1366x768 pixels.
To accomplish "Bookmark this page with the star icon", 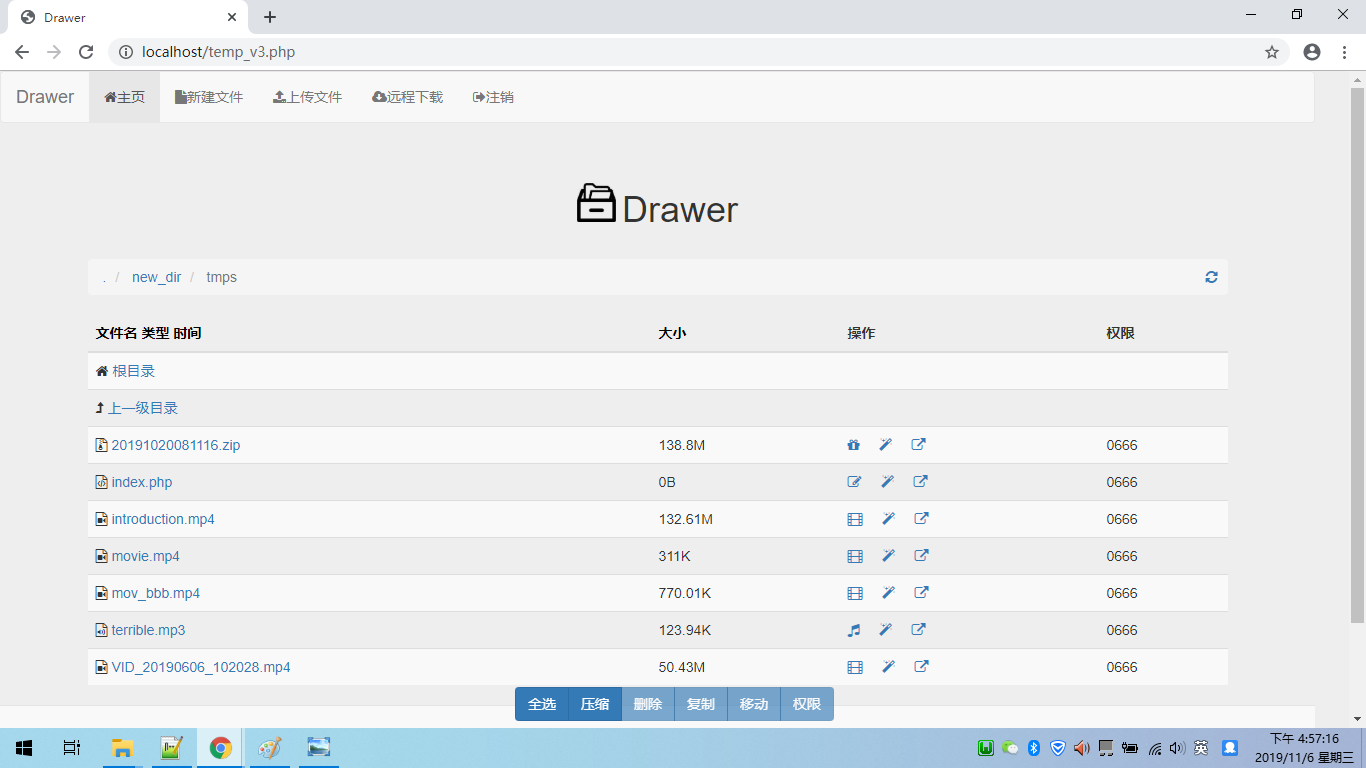I will [x=1272, y=52].
